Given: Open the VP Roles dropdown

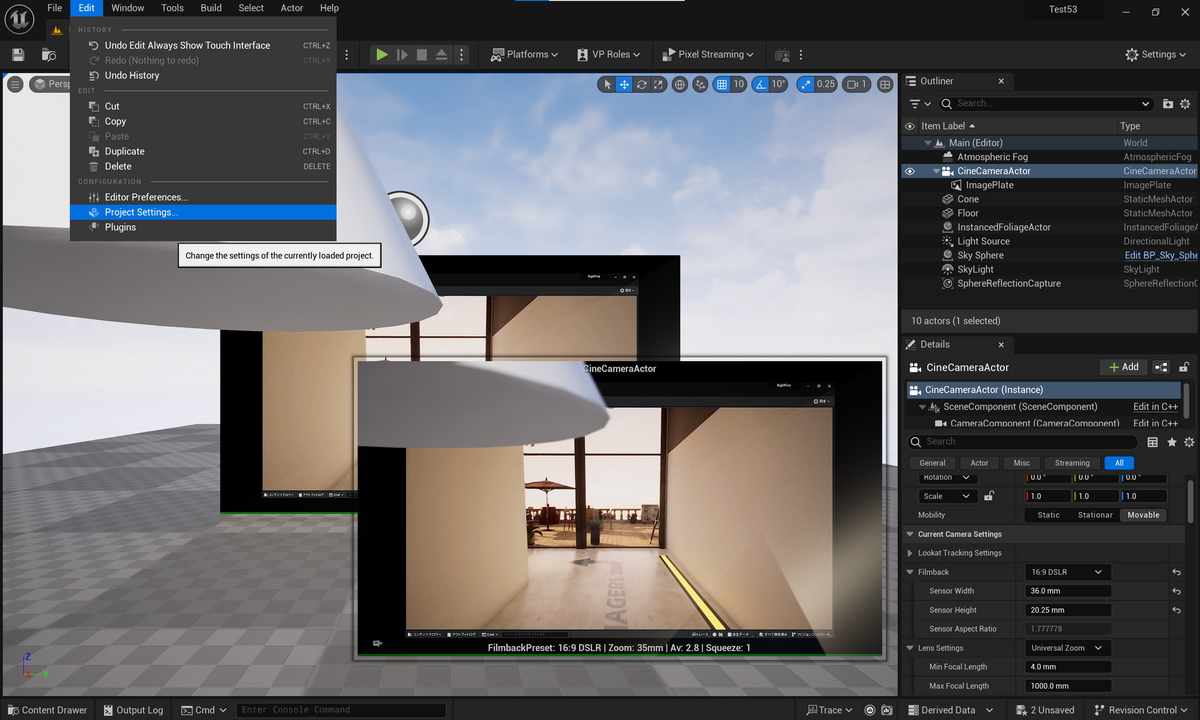Looking at the screenshot, I should pyautogui.click(x=609, y=54).
